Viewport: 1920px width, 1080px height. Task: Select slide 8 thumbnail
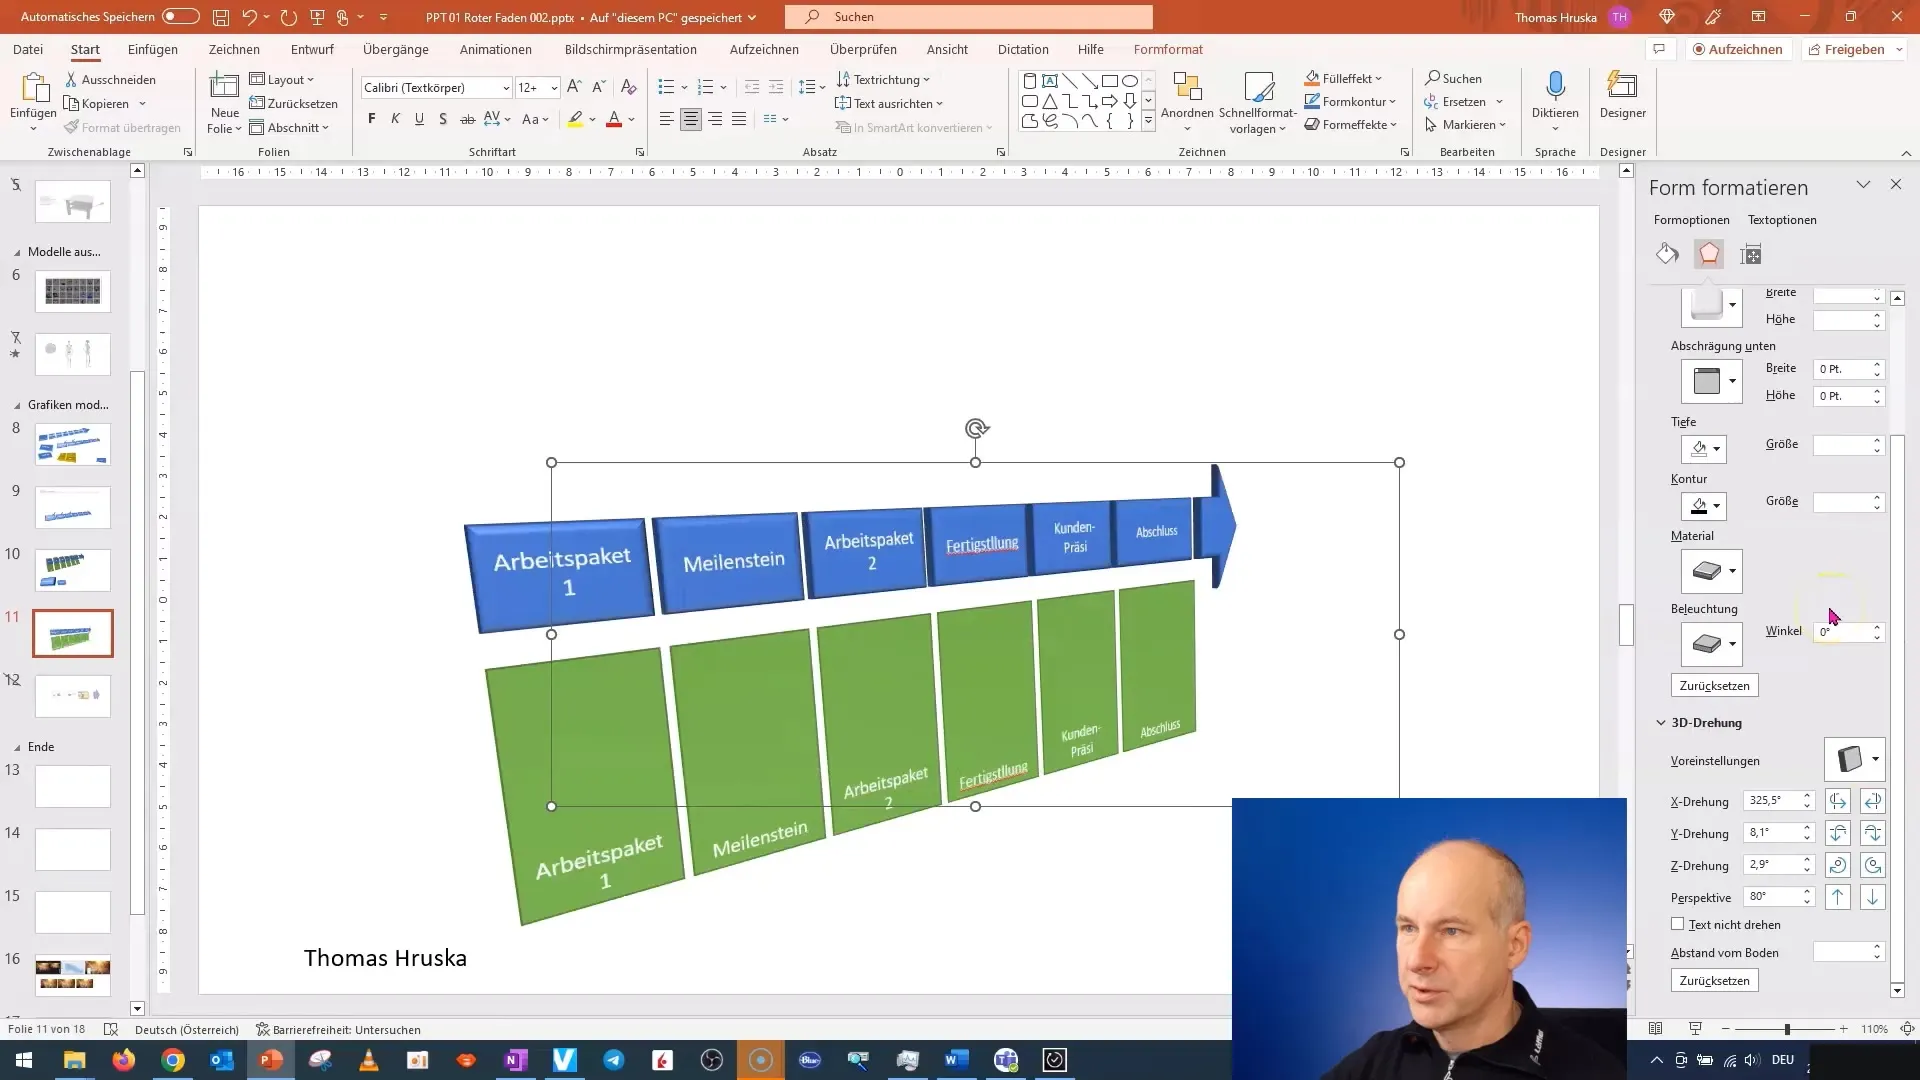pos(73,444)
